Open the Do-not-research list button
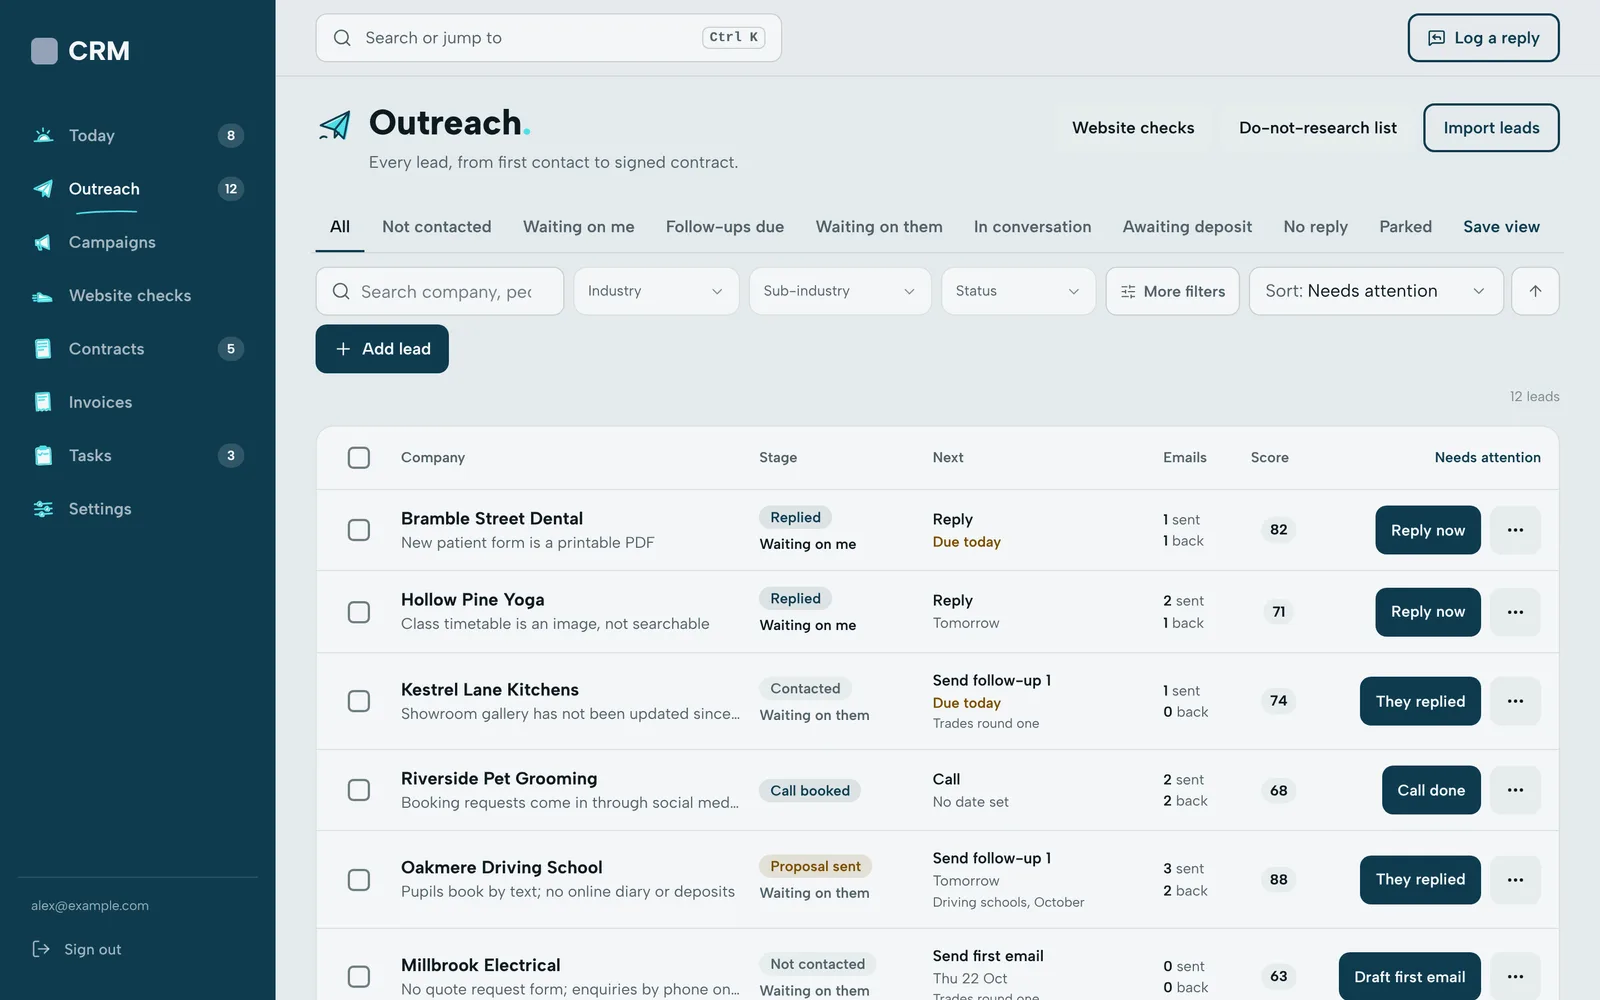 (x=1318, y=128)
